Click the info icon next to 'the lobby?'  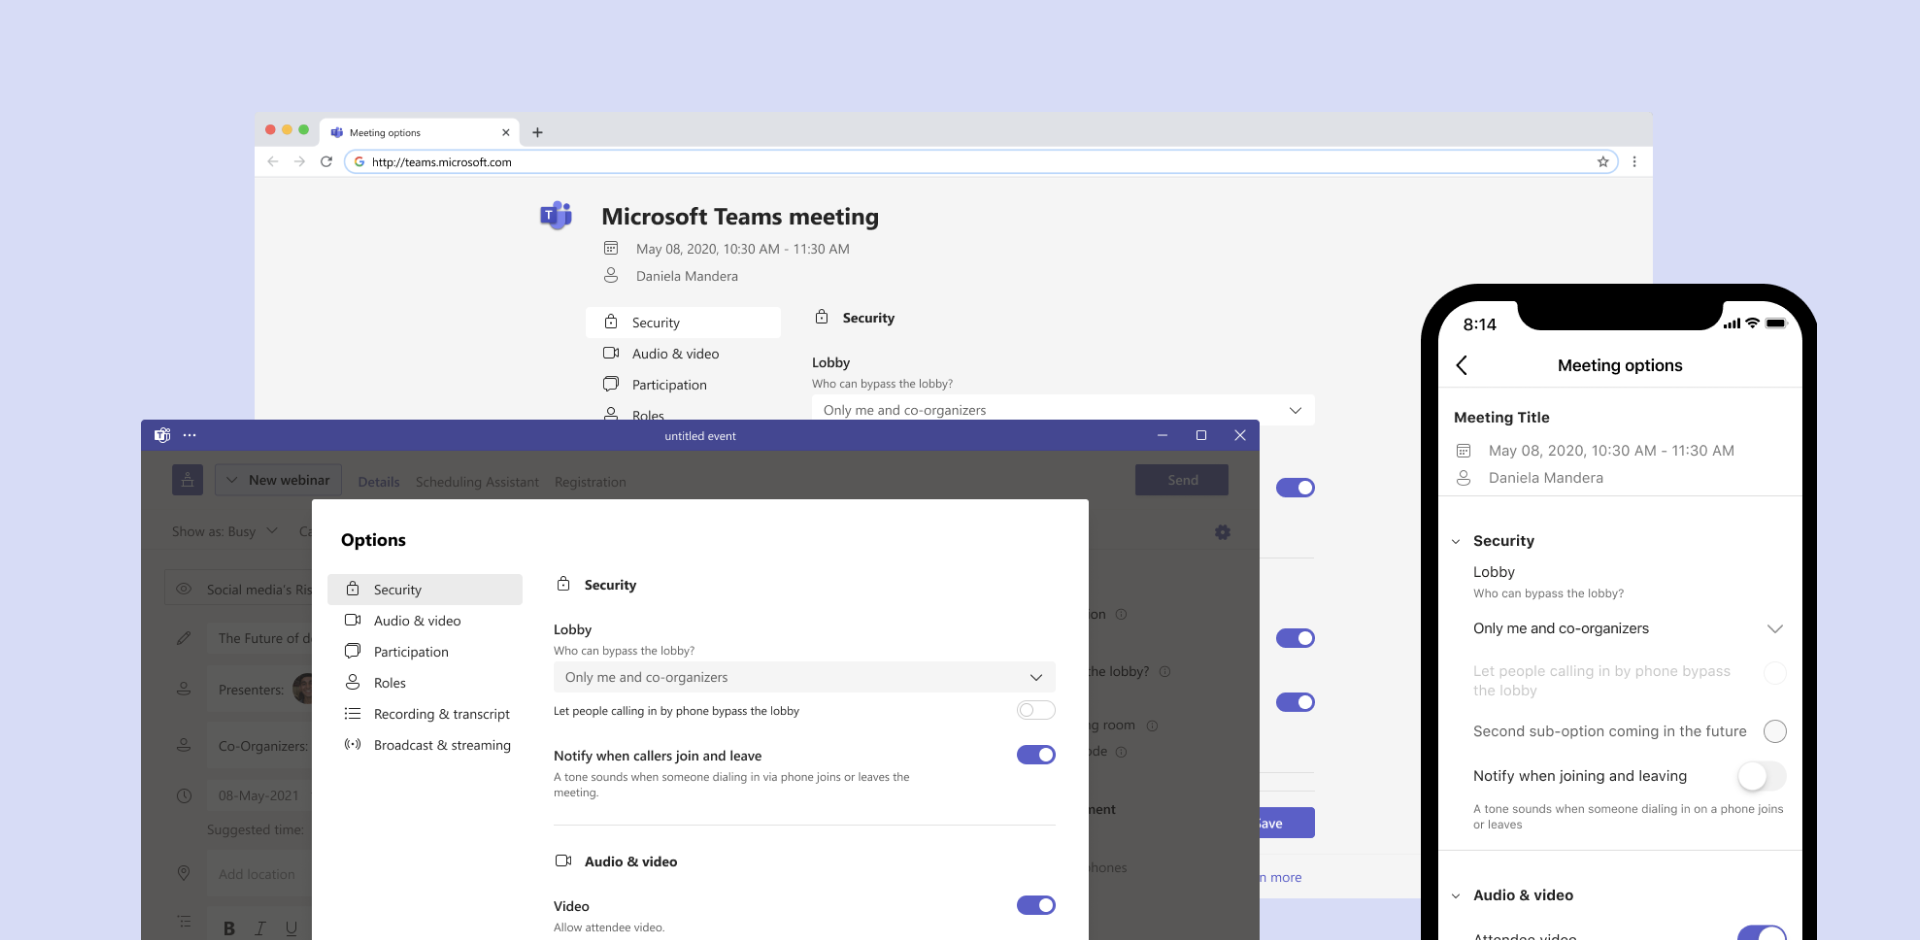click(x=1165, y=672)
